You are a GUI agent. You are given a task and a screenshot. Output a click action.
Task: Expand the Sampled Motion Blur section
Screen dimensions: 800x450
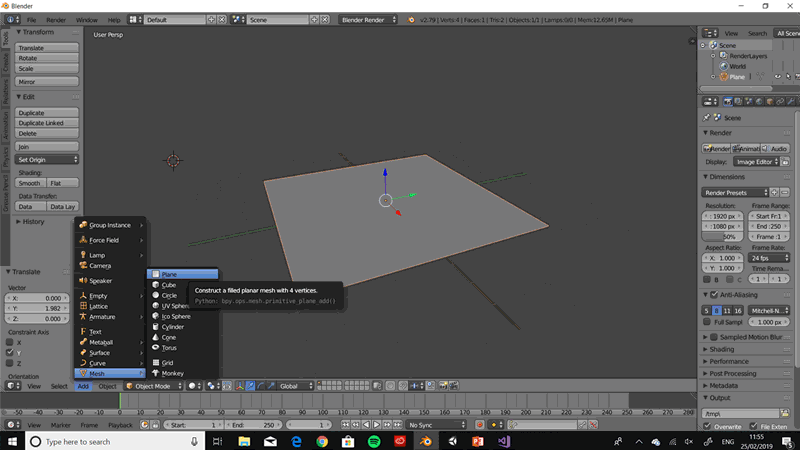[x=748, y=337]
